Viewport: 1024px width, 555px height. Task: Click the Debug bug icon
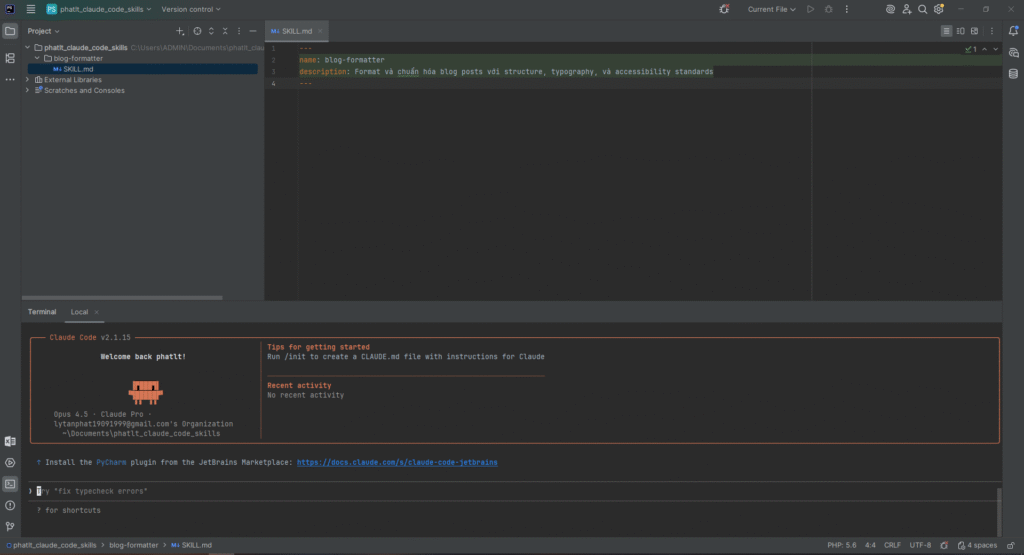(x=827, y=9)
